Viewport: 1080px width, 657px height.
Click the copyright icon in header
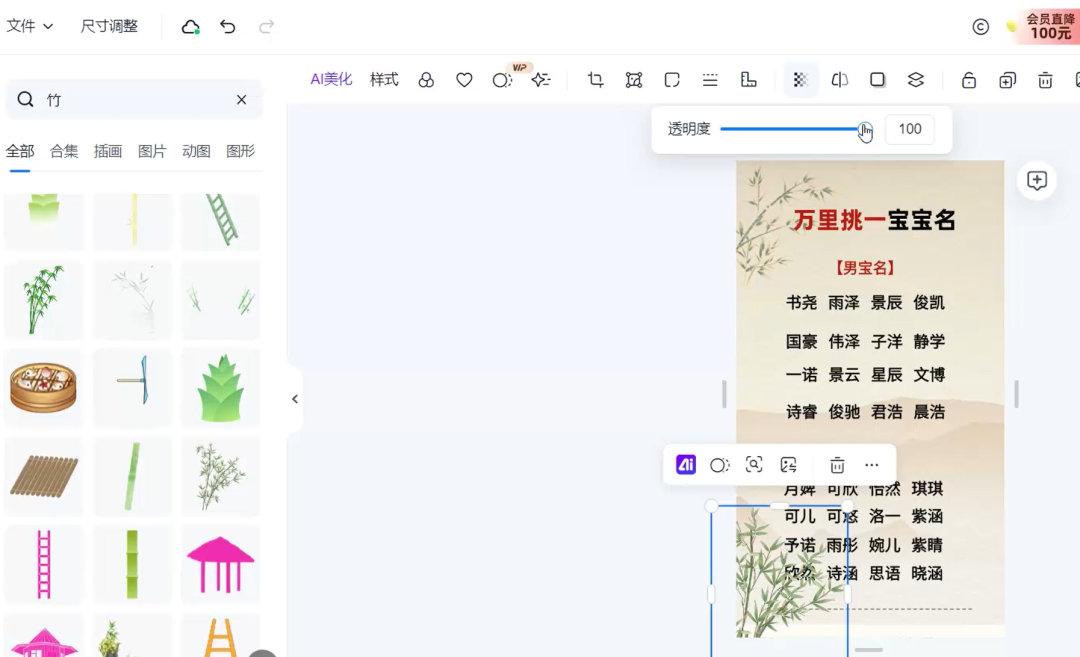[x=980, y=27]
